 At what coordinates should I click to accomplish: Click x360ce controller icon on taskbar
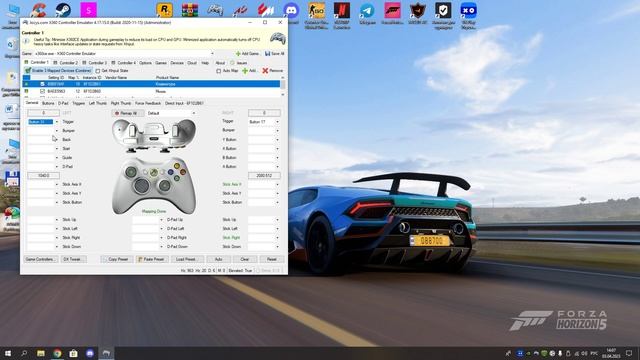tap(106, 353)
